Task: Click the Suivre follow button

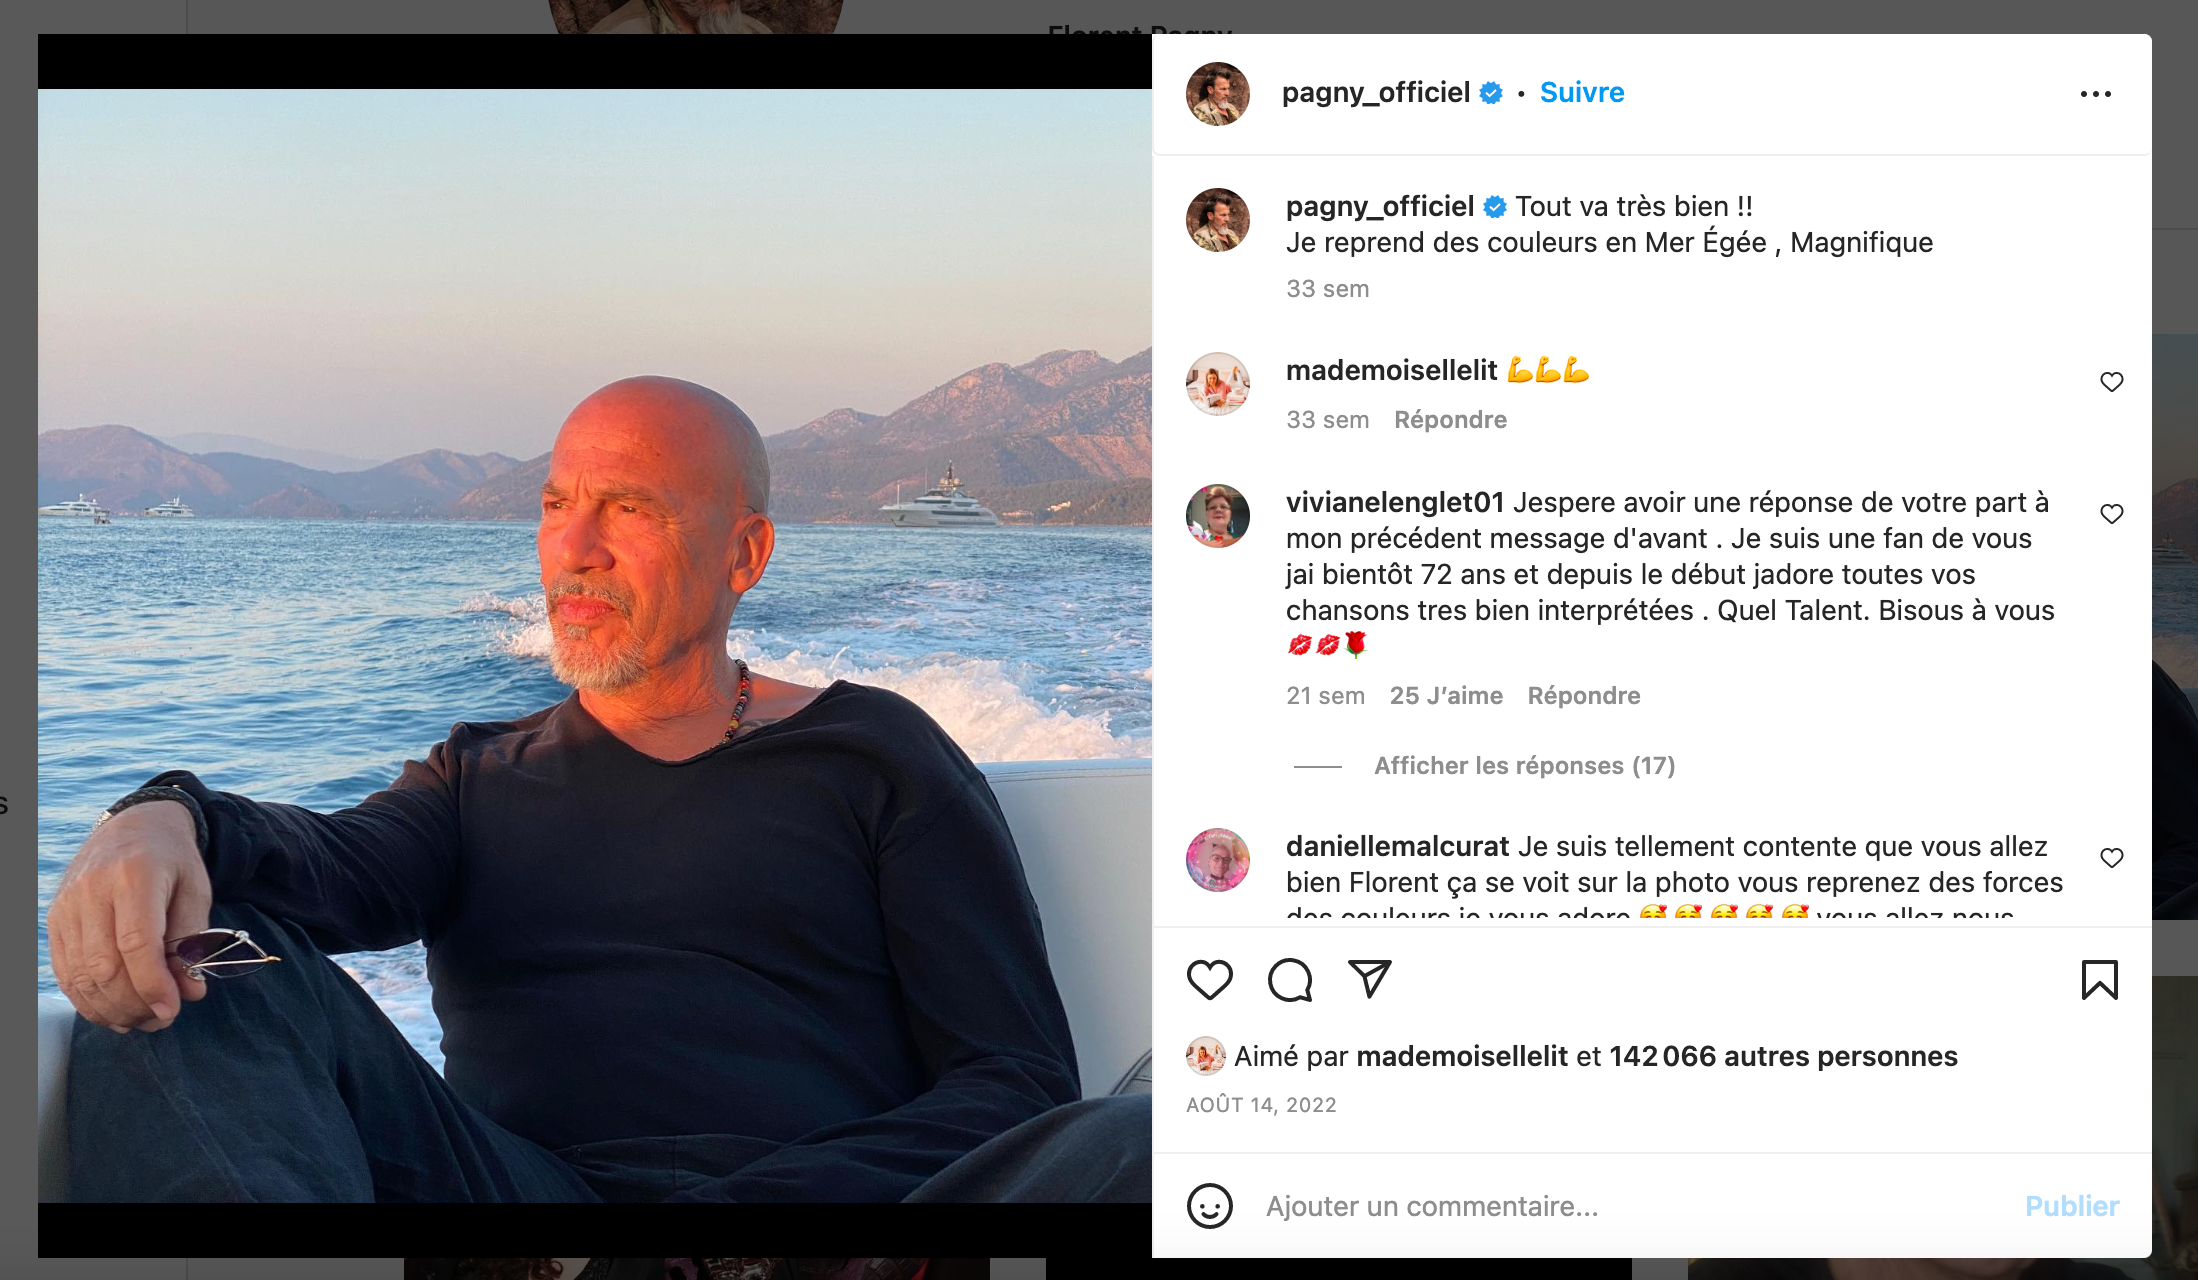Action: click(1581, 93)
